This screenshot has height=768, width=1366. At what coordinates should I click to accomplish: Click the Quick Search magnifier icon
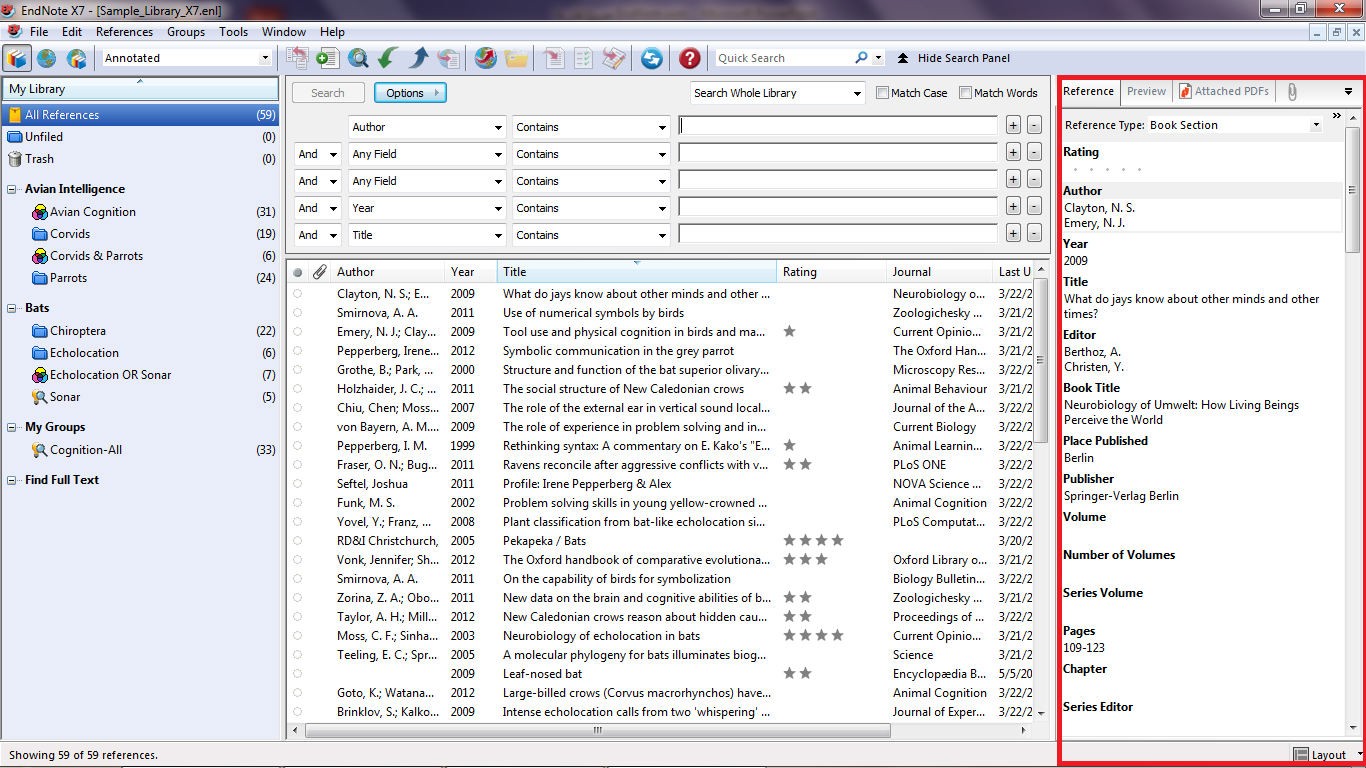click(x=861, y=58)
